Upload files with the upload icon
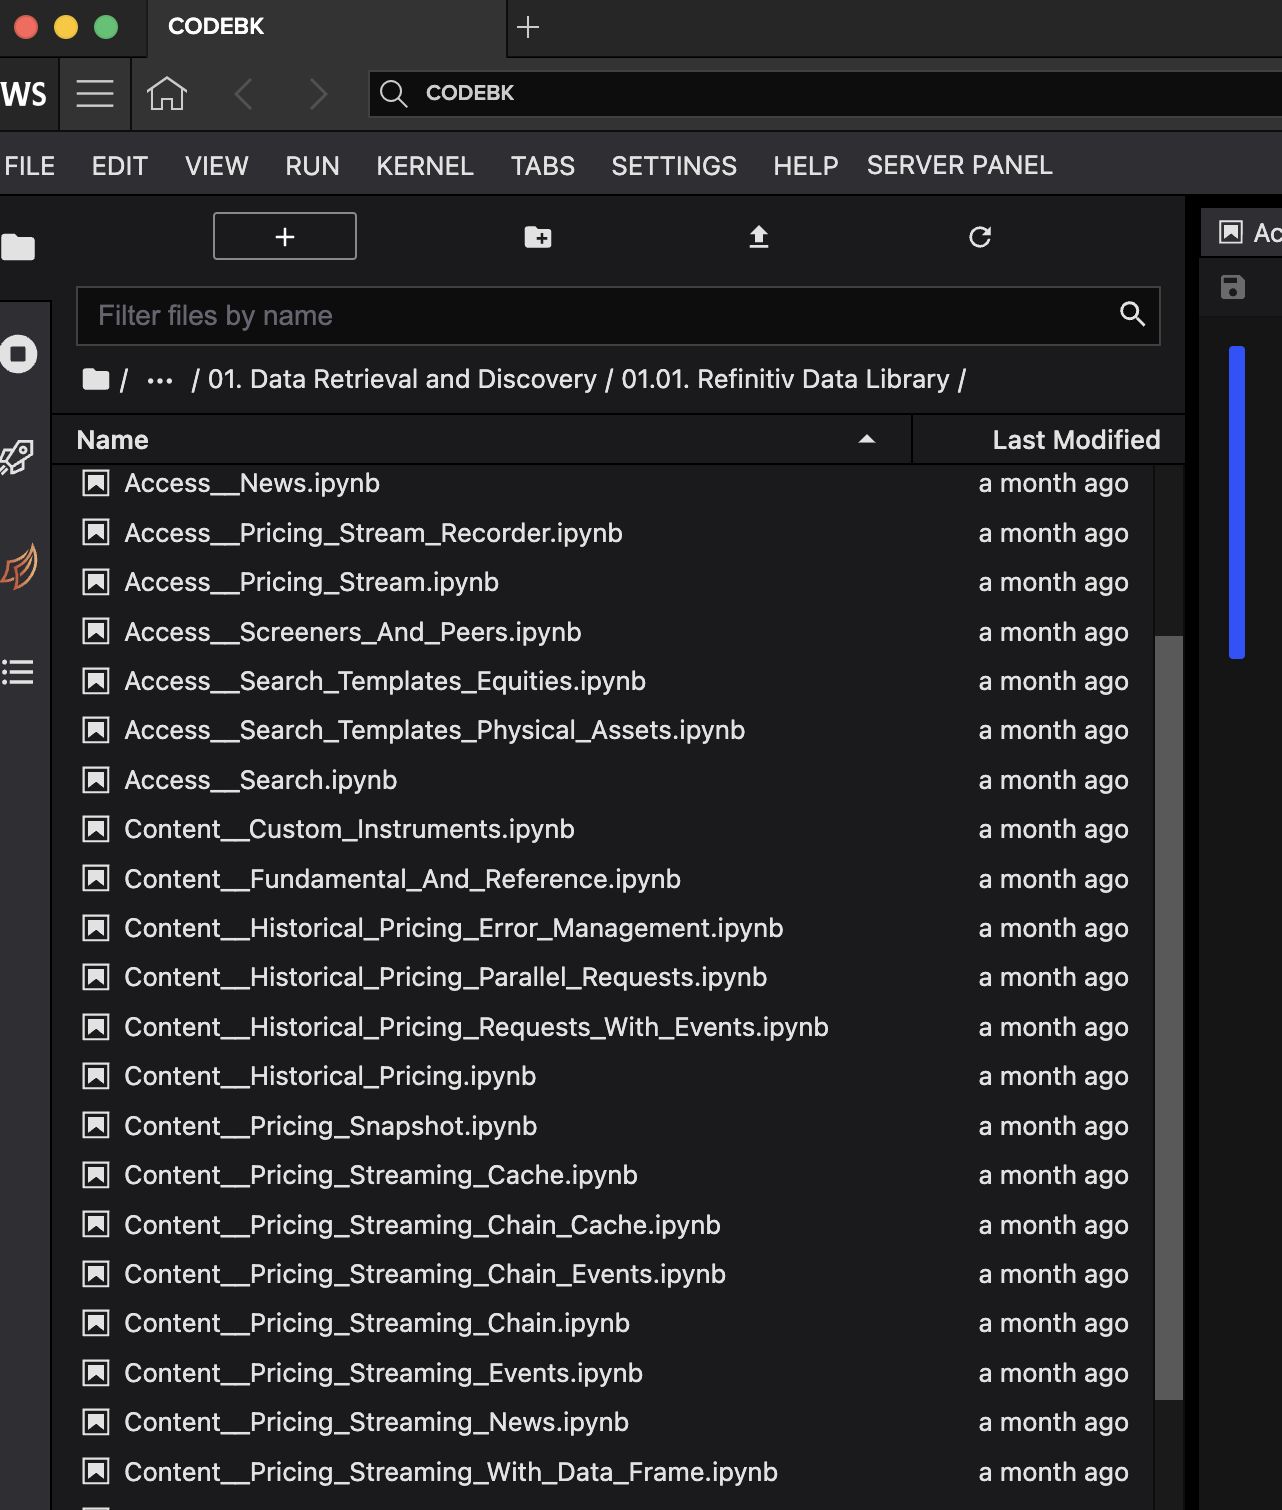1282x1510 pixels. (x=759, y=237)
